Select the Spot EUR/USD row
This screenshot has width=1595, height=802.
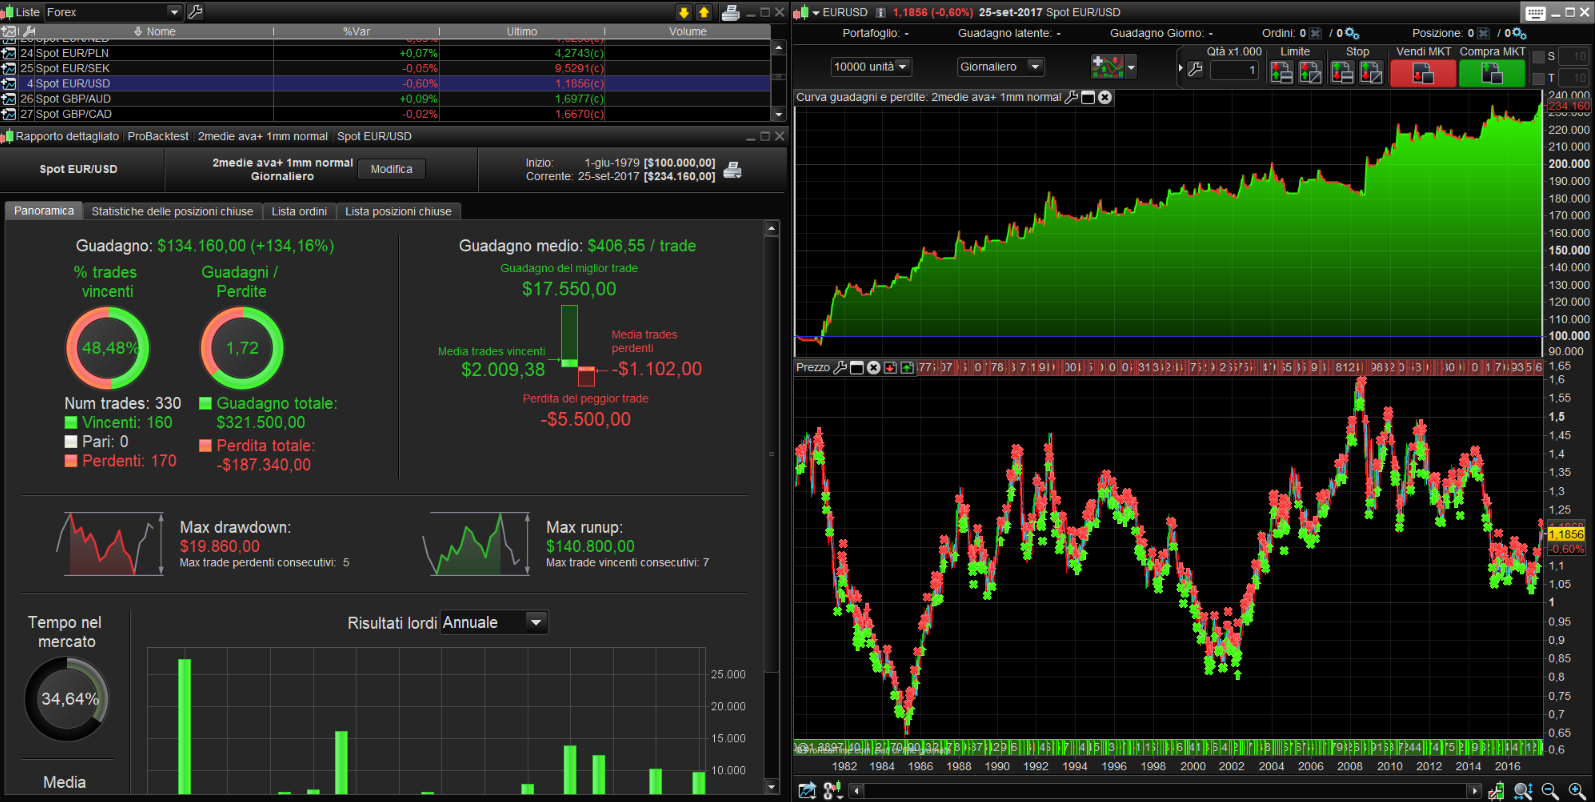tap(385, 84)
